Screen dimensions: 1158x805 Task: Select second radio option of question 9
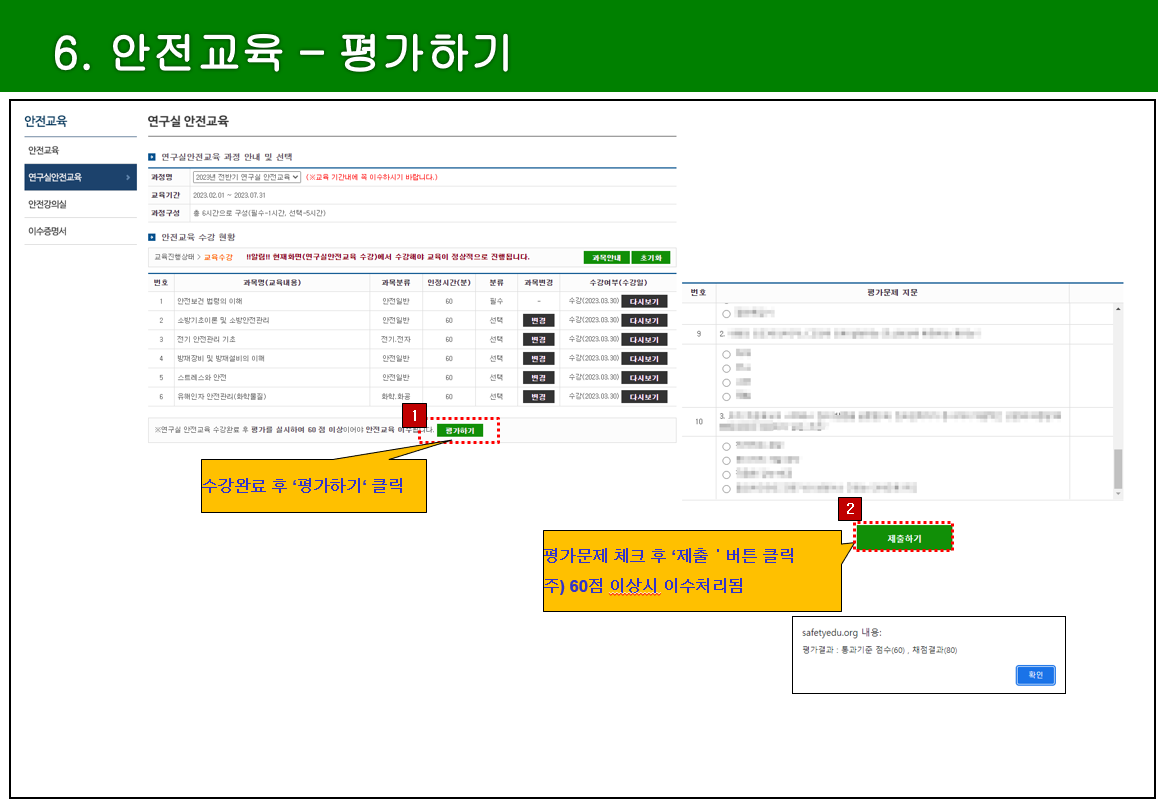click(727, 369)
